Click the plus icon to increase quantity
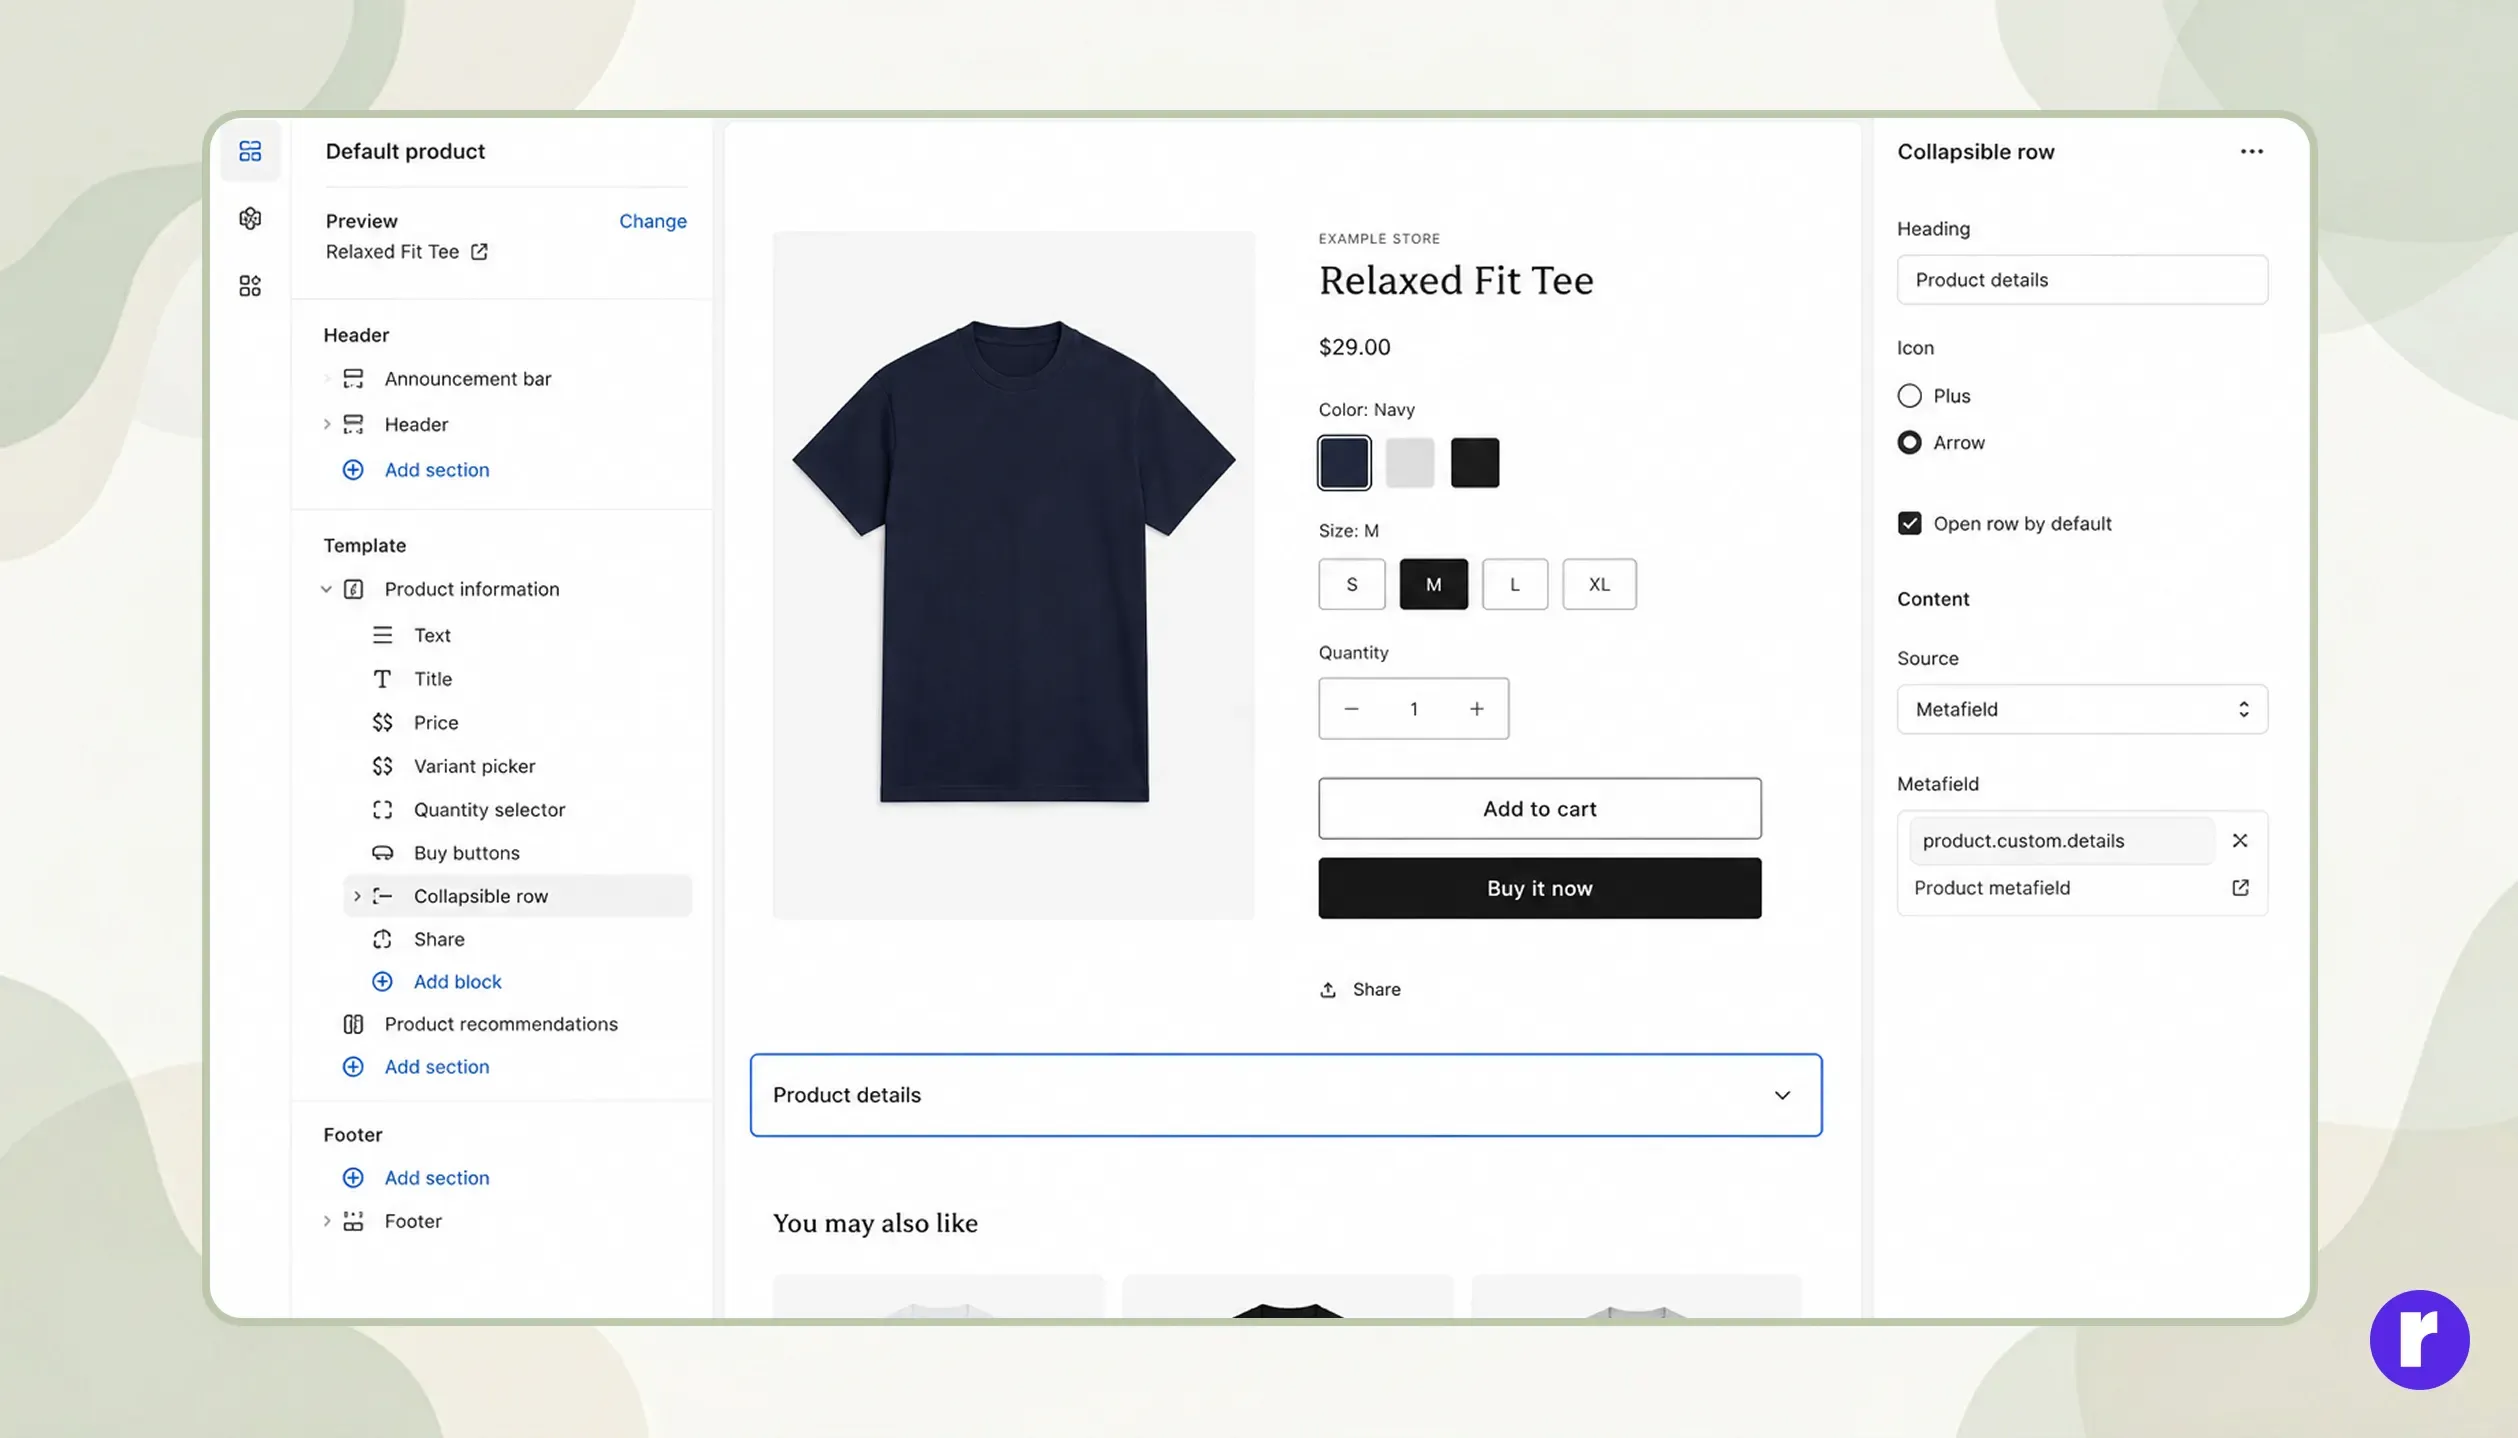 pyautogui.click(x=1476, y=708)
